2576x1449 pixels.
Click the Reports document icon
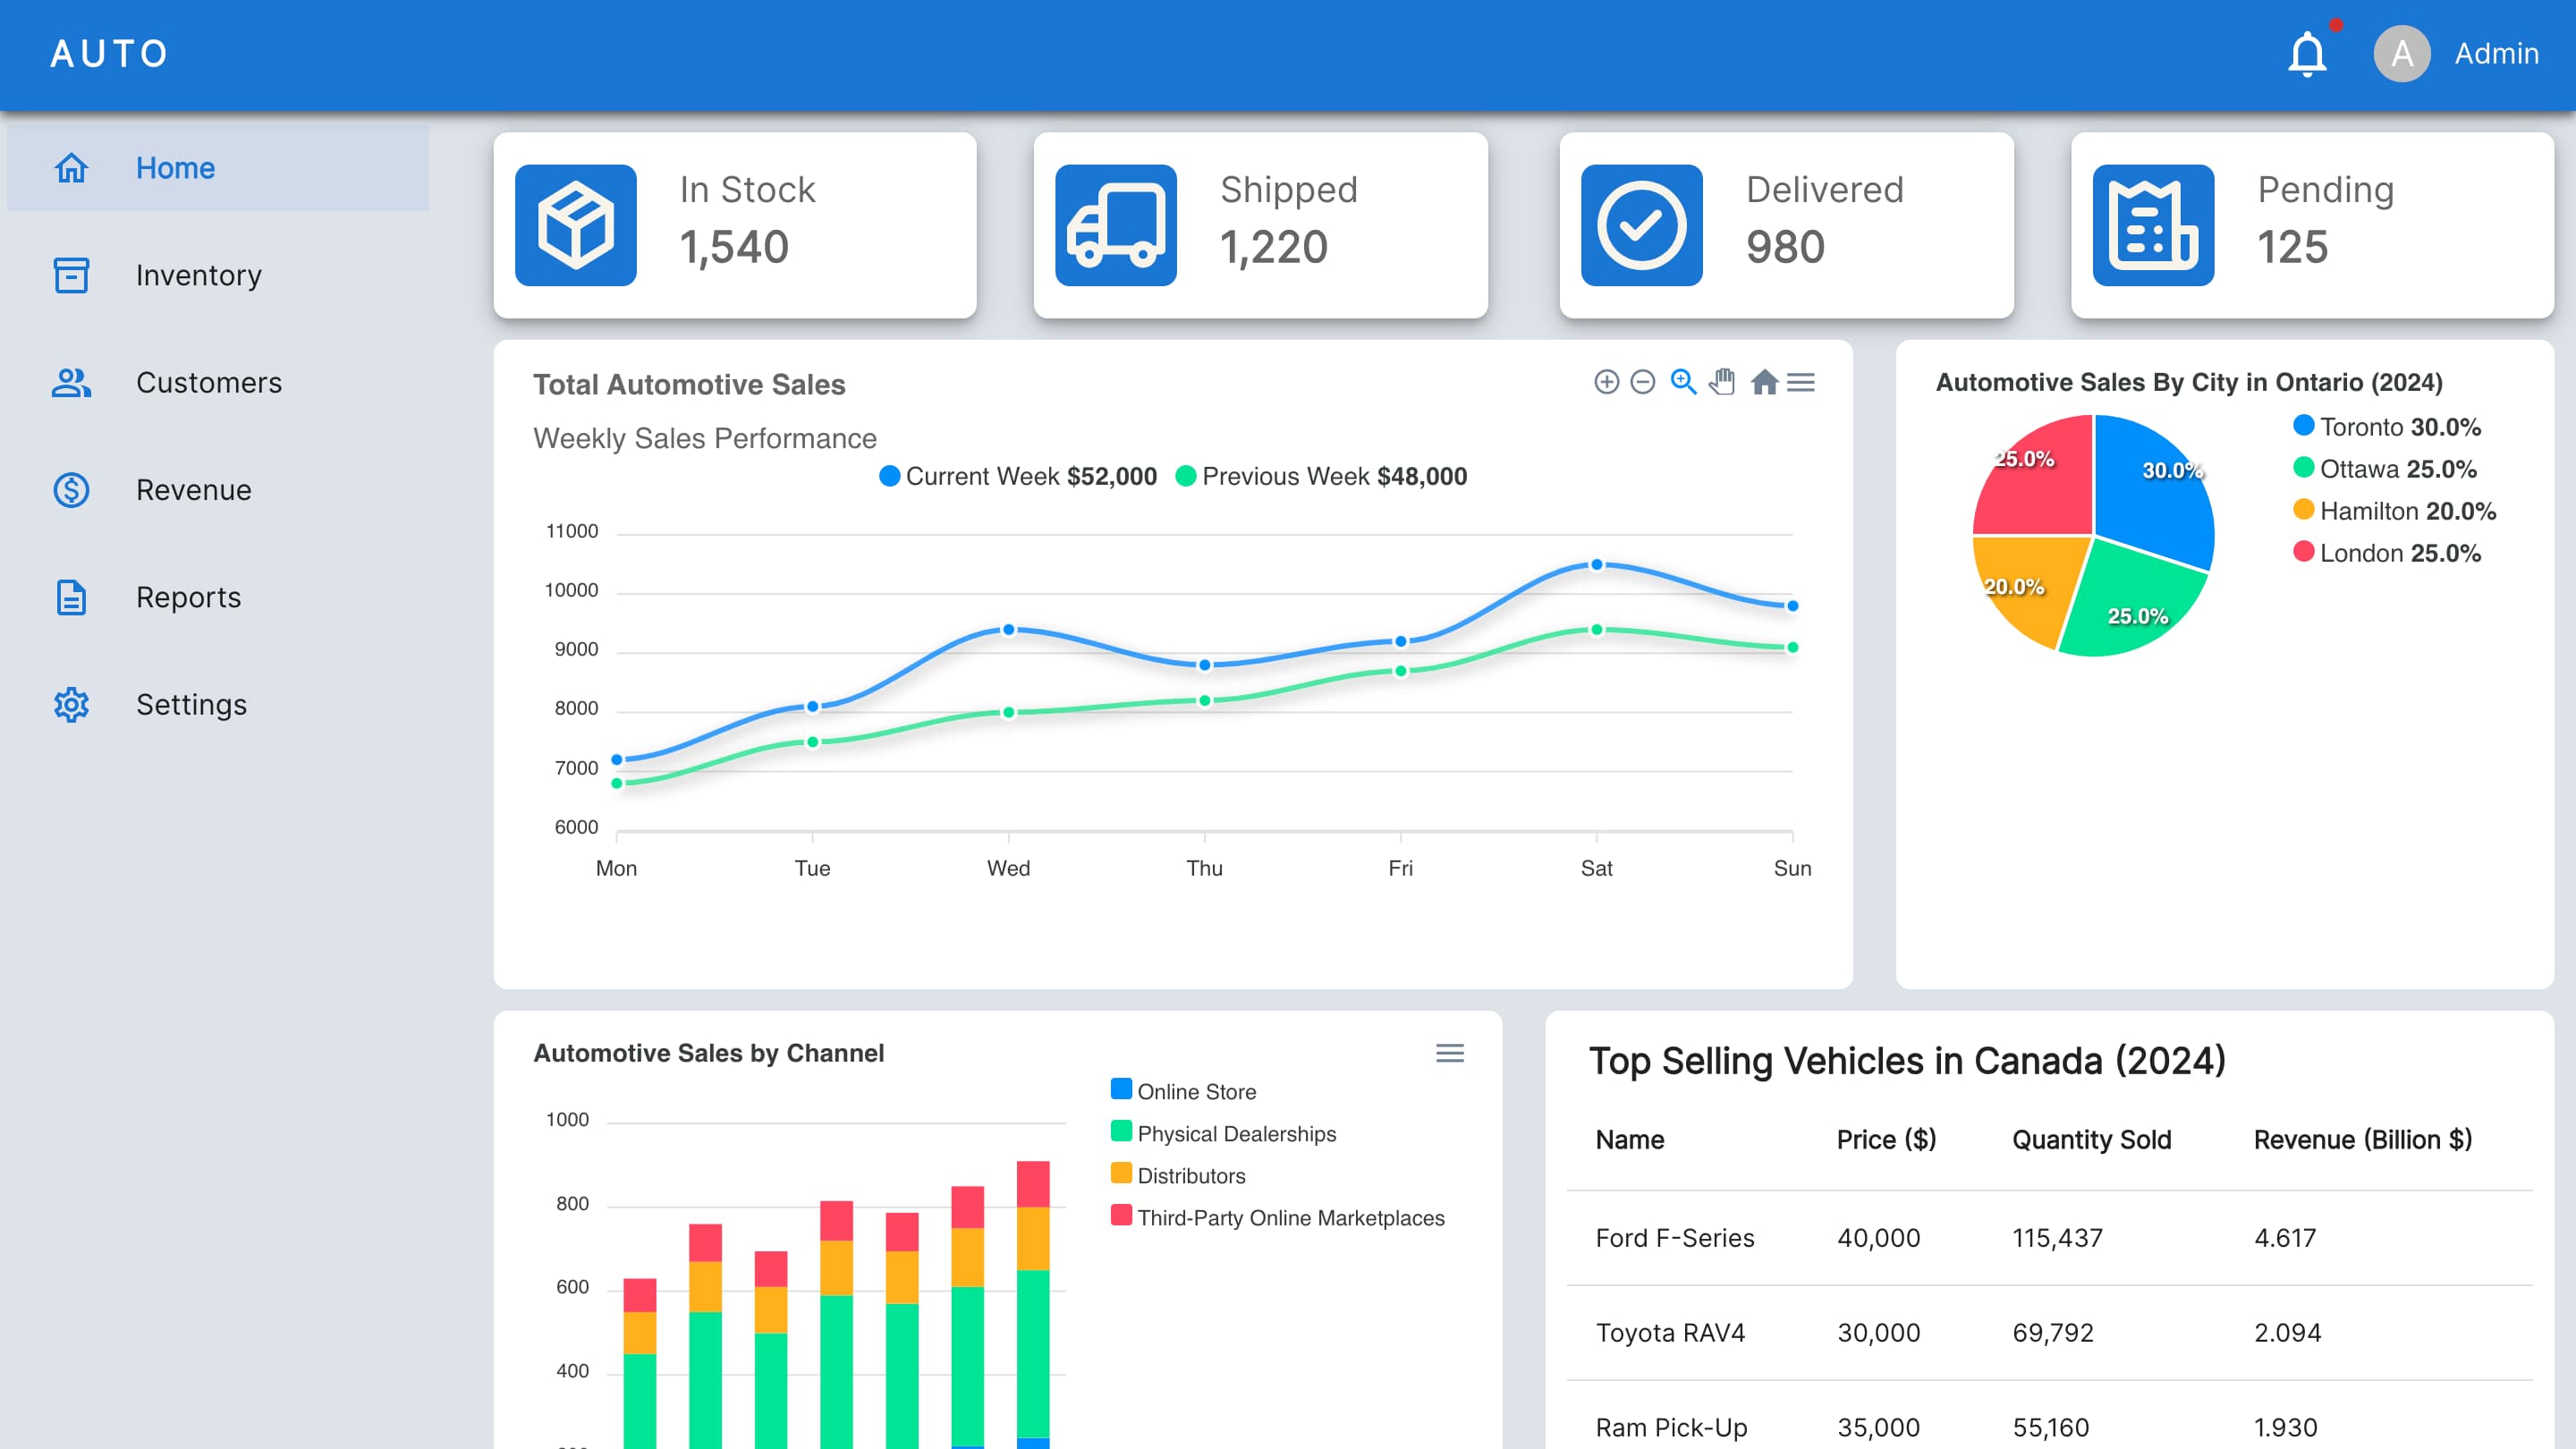tap(71, 597)
